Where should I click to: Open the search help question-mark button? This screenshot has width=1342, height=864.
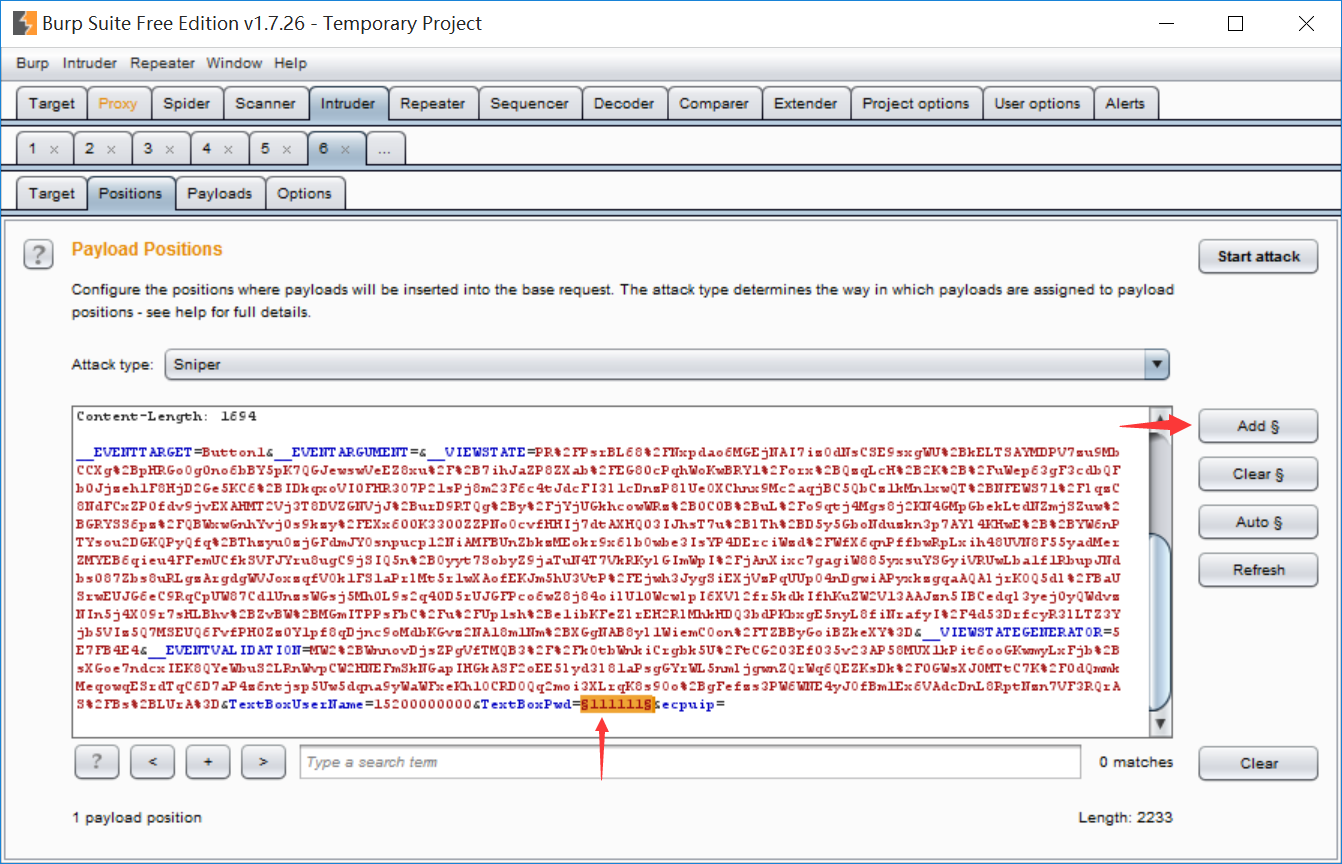[x=97, y=762]
